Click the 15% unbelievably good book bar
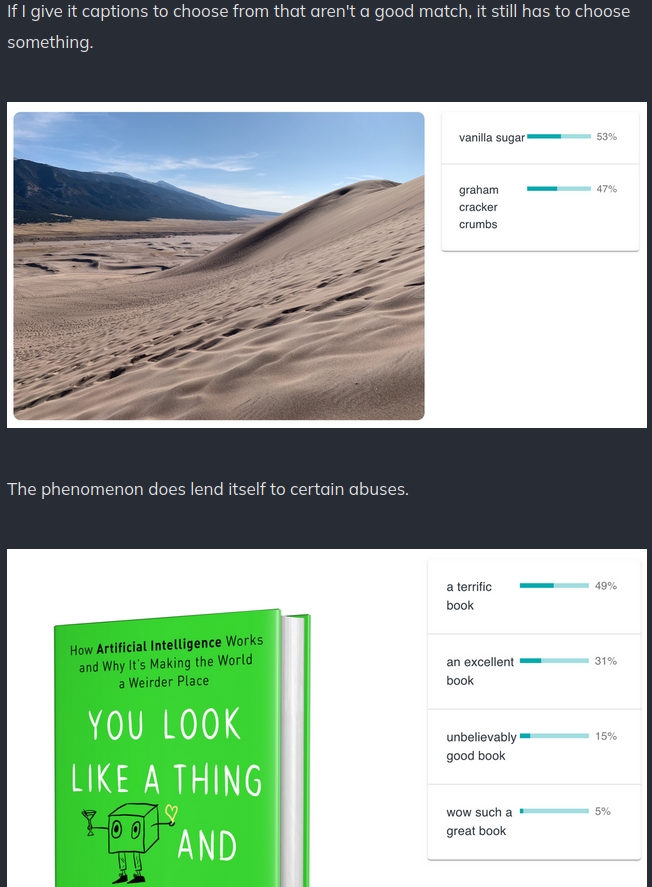This screenshot has height=887, width=652. (x=554, y=736)
